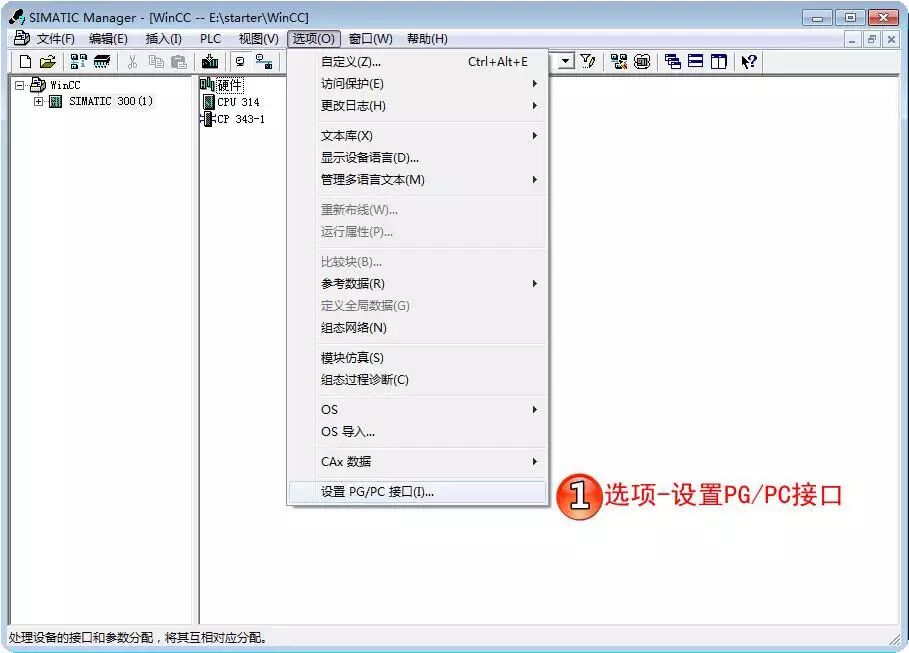The height and width of the screenshot is (653, 909).
Task: Select 组态网络(N) menu entry
Action: tap(417, 328)
